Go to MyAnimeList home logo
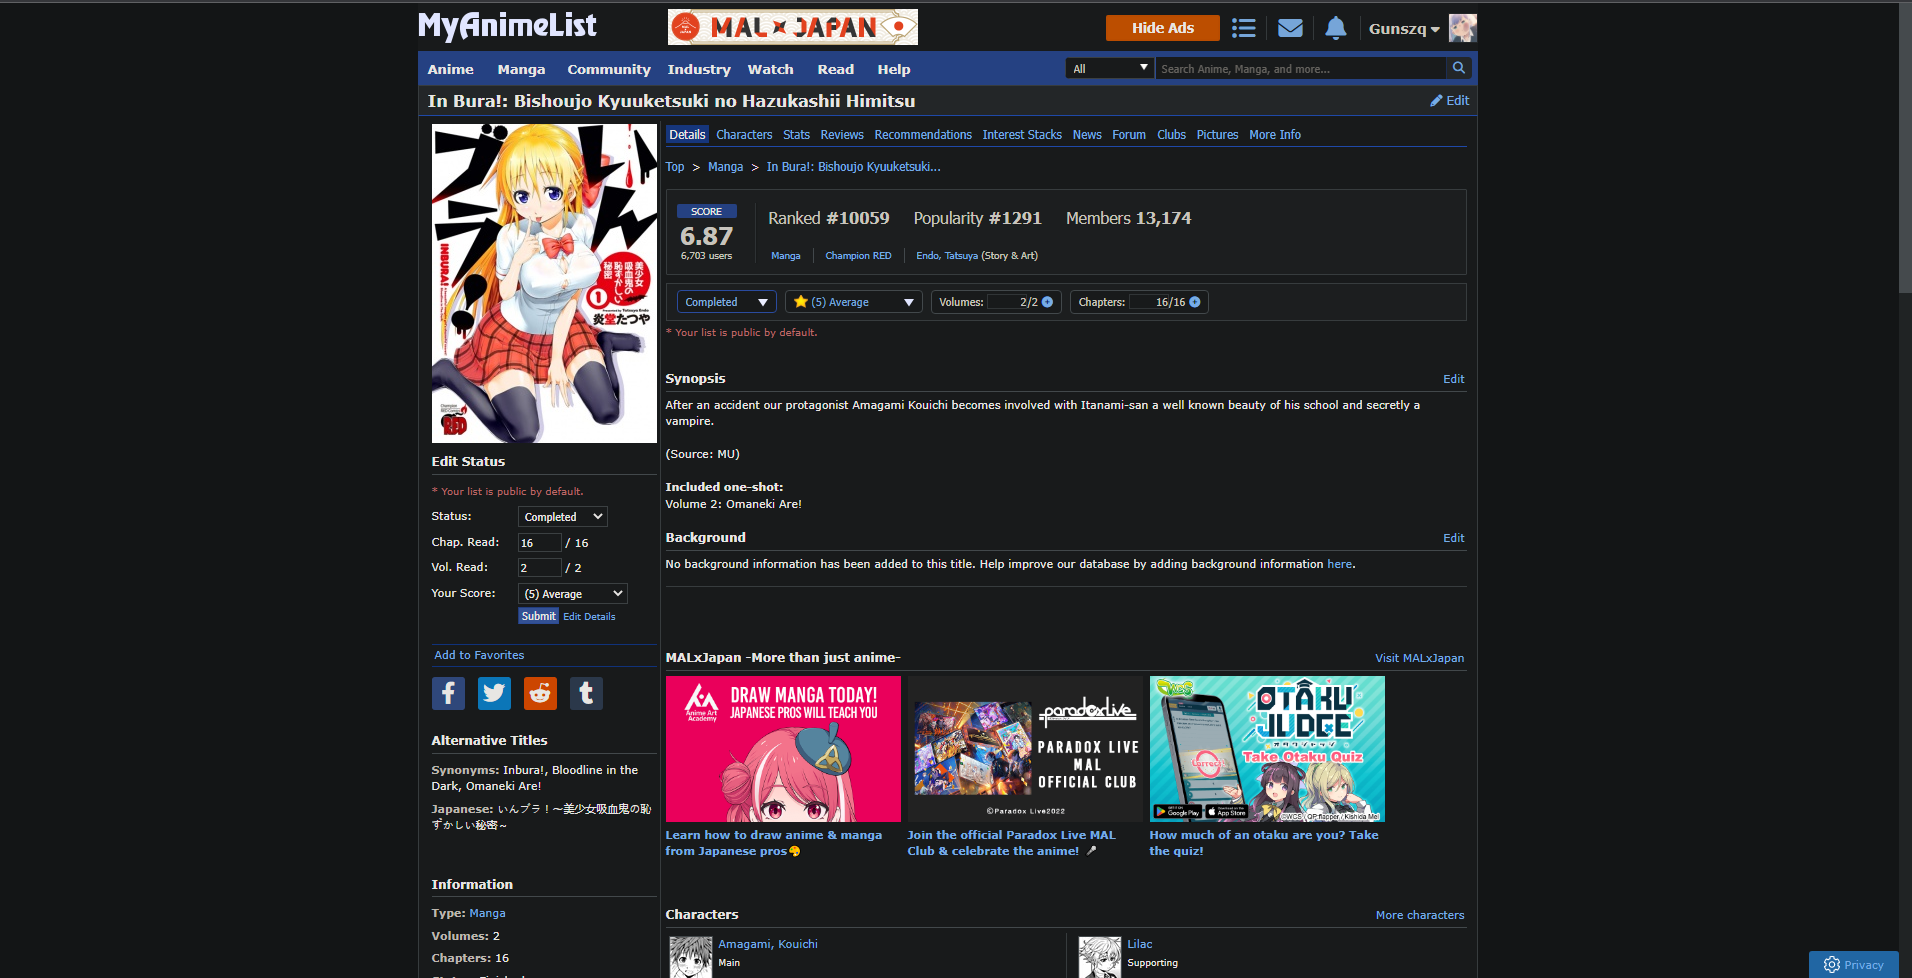Image resolution: width=1912 pixels, height=978 pixels. 507,26
